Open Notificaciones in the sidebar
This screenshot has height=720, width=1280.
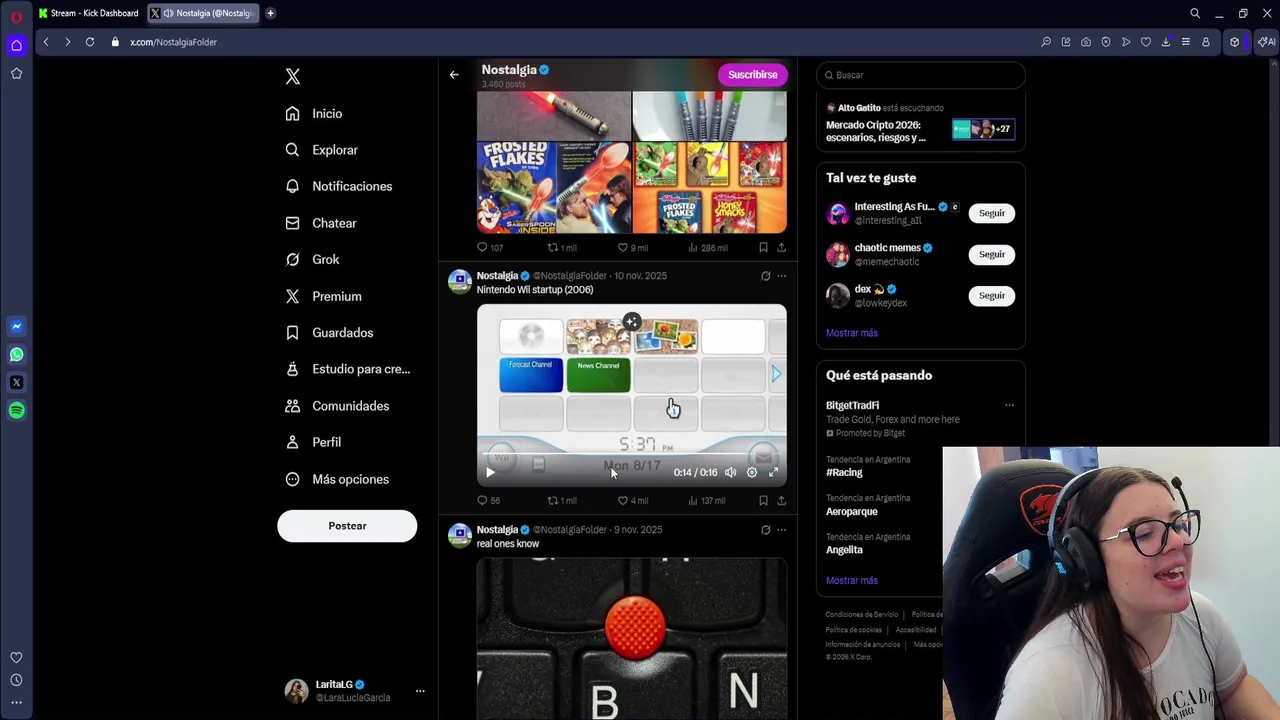tap(339, 186)
